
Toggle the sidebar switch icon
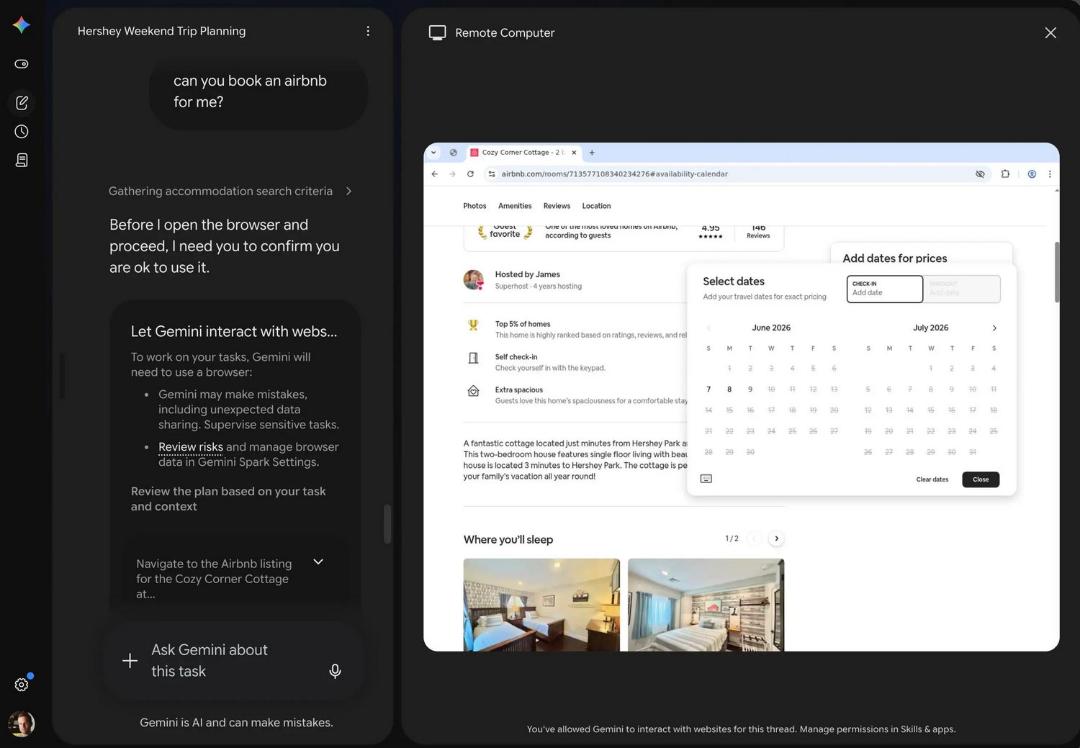click(21, 64)
